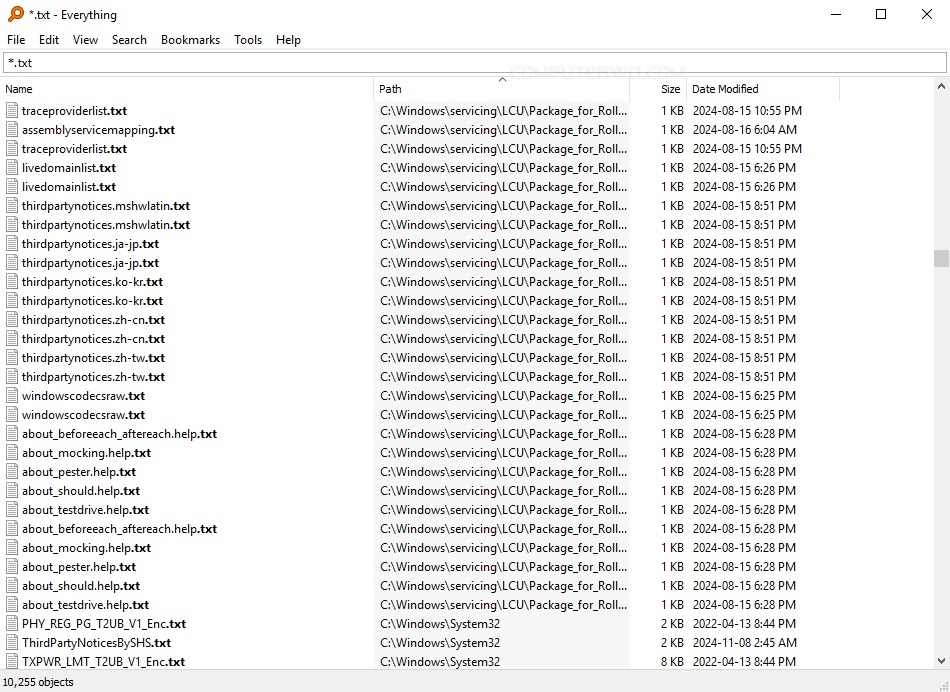Select the TXPWR_LMT_T2UB_V1_Enc.txt file name

tap(103, 662)
